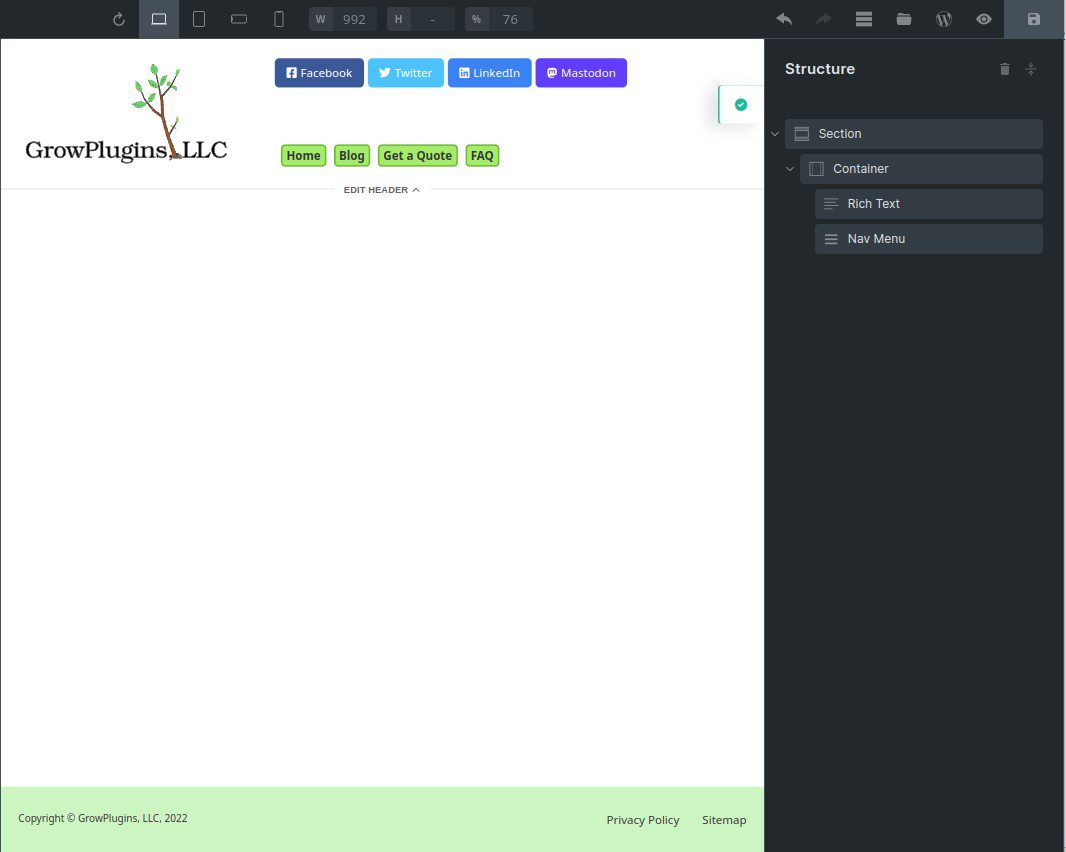Select the desktop preview mode icon
This screenshot has height=852, width=1066.
[158, 18]
